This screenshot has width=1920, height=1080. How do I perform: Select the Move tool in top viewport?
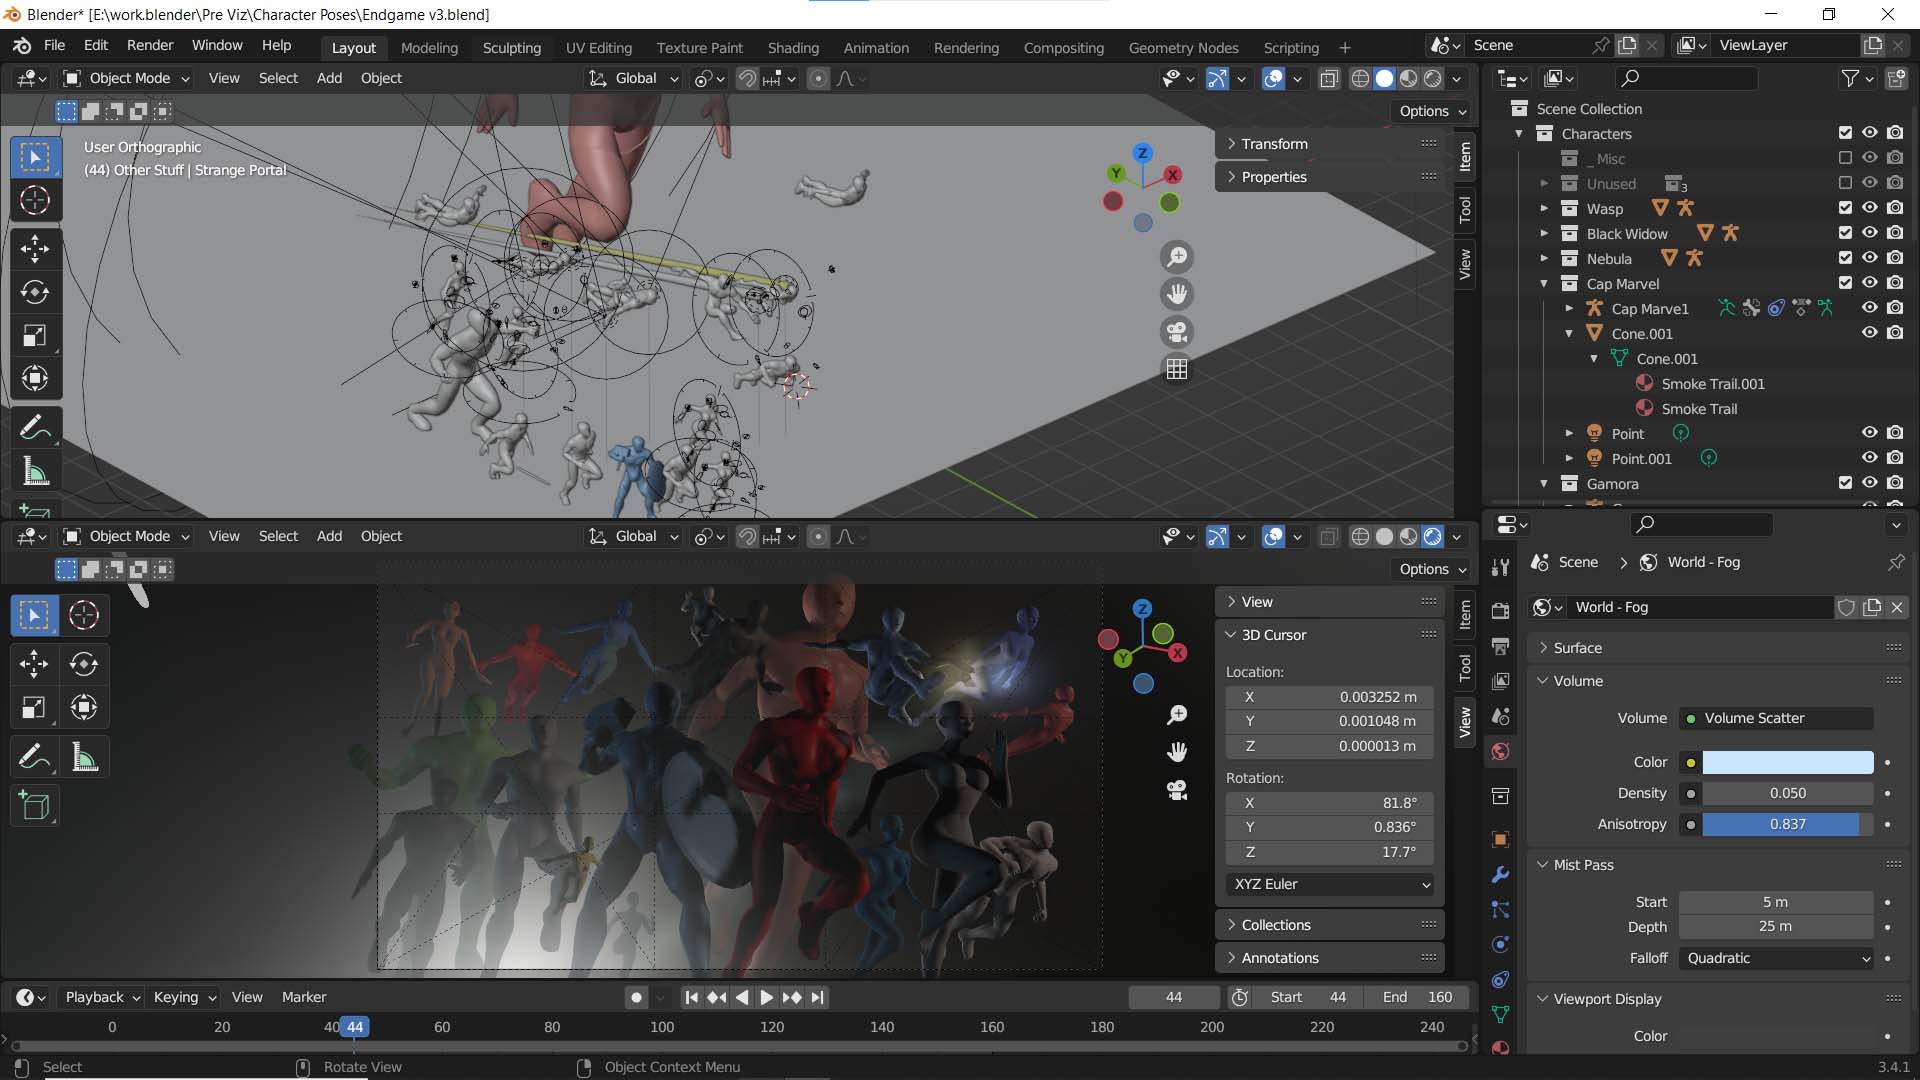tap(35, 248)
